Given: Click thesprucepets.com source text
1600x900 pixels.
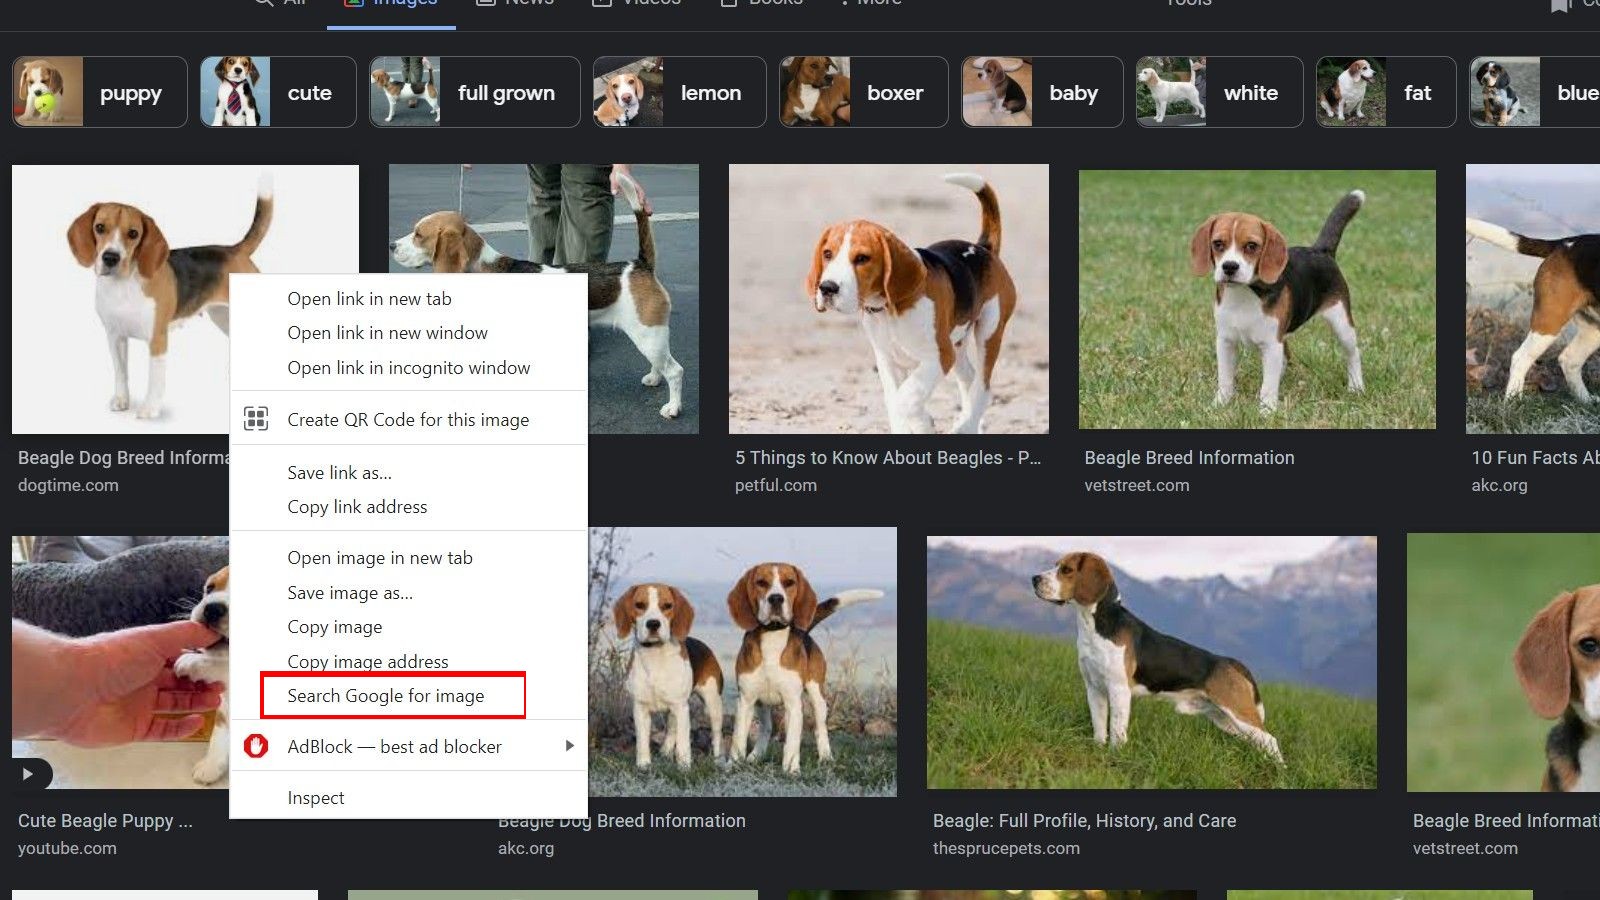Looking at the screenshot, I should 1006,848.
